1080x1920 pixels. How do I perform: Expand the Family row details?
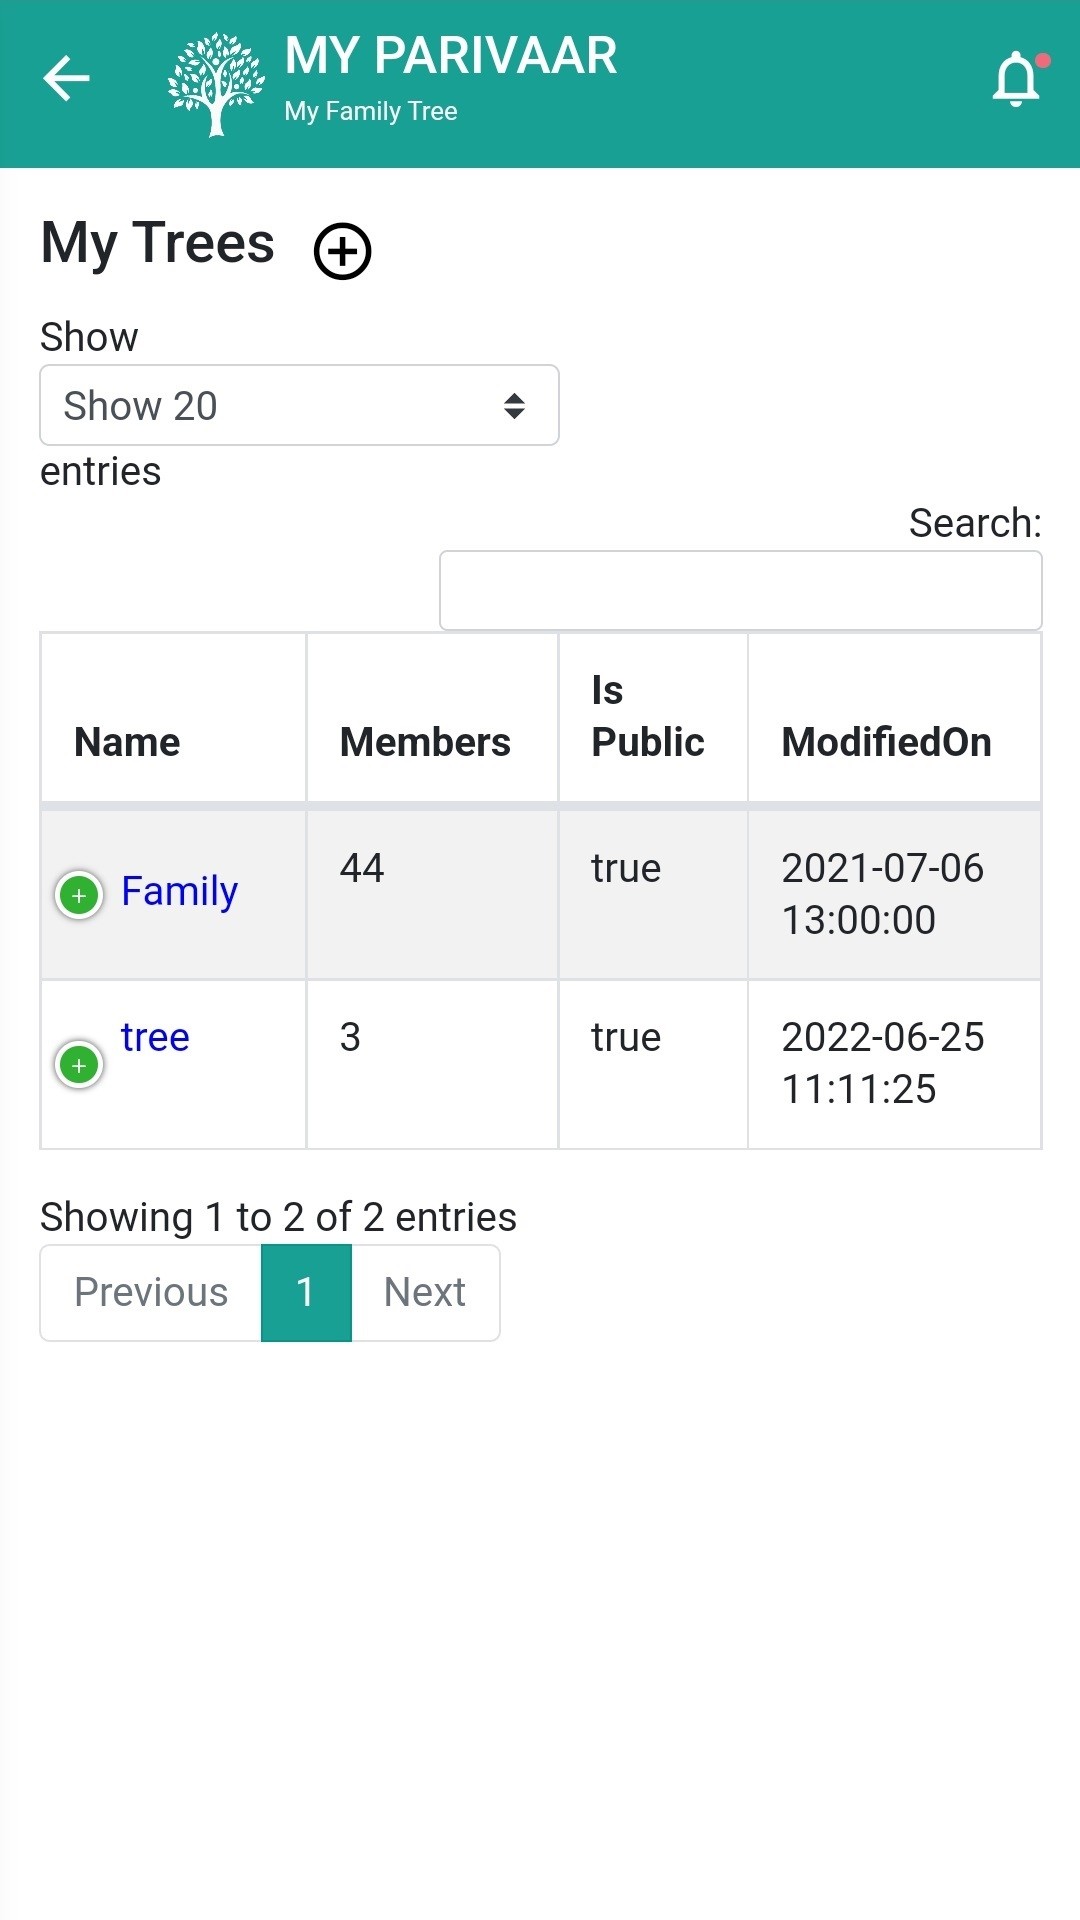click(x=79, y=895)
